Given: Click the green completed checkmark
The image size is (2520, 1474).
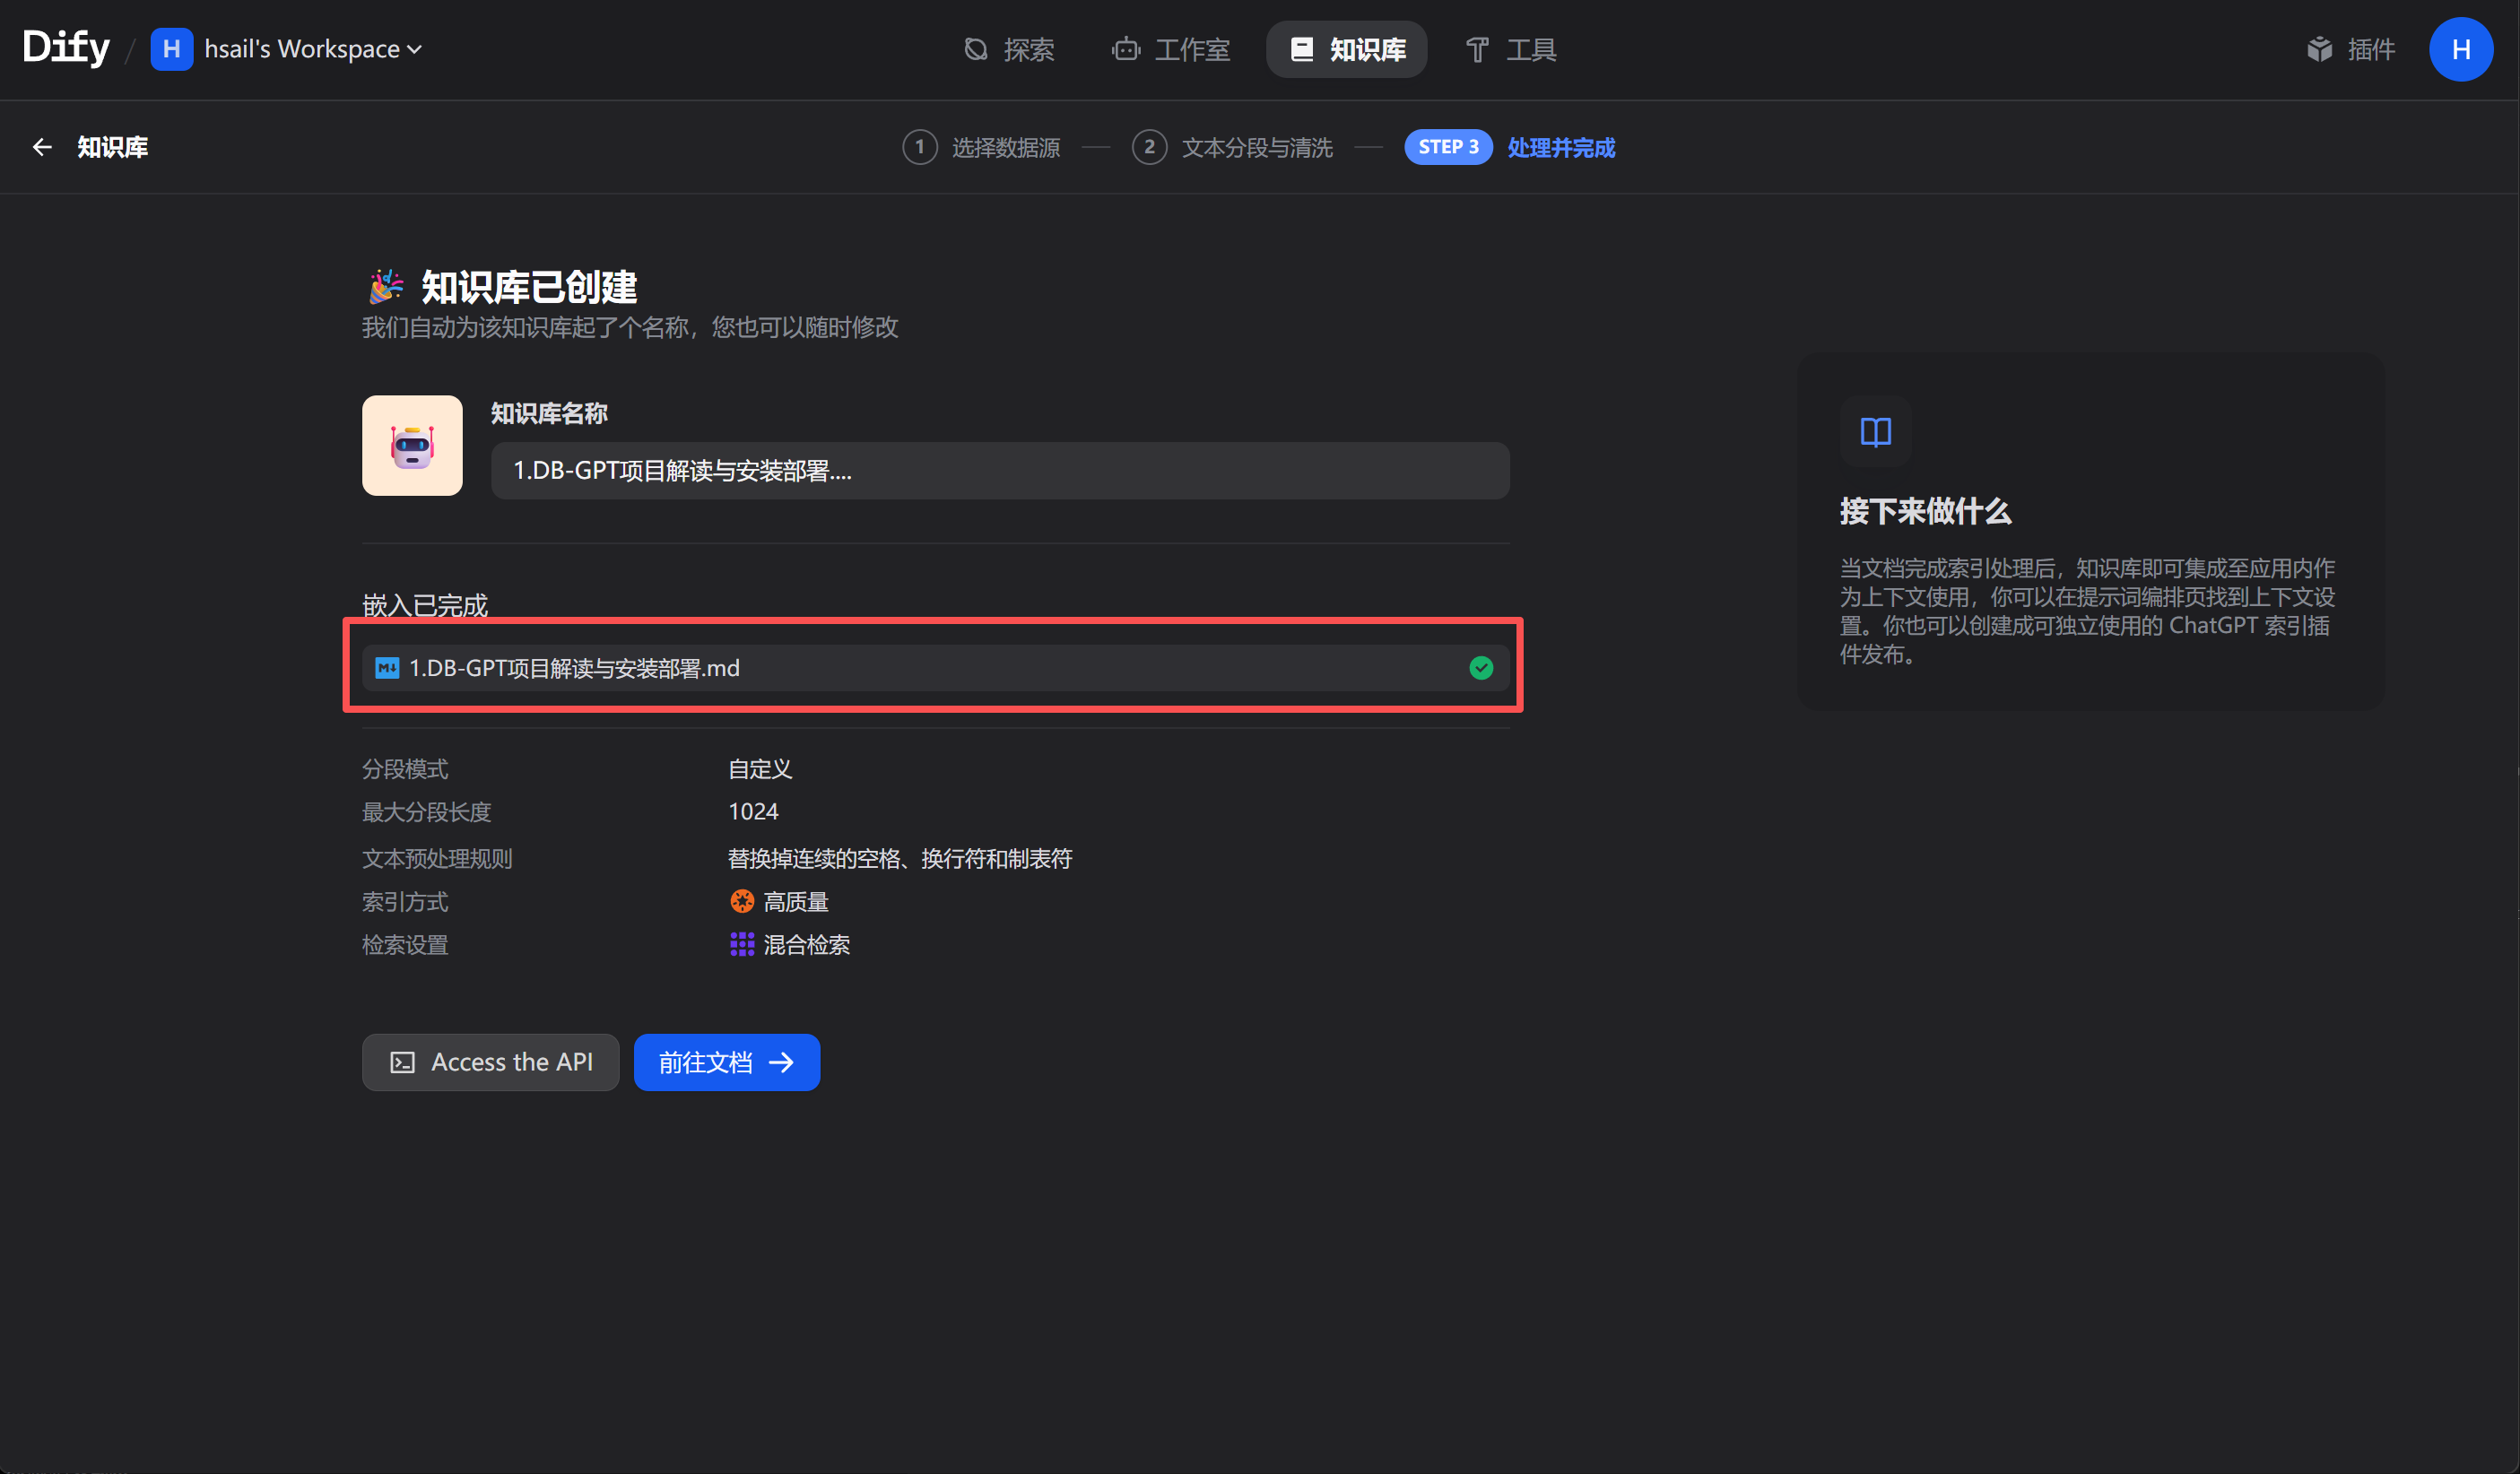Looking at the screenshot, I should (1481, 668).
